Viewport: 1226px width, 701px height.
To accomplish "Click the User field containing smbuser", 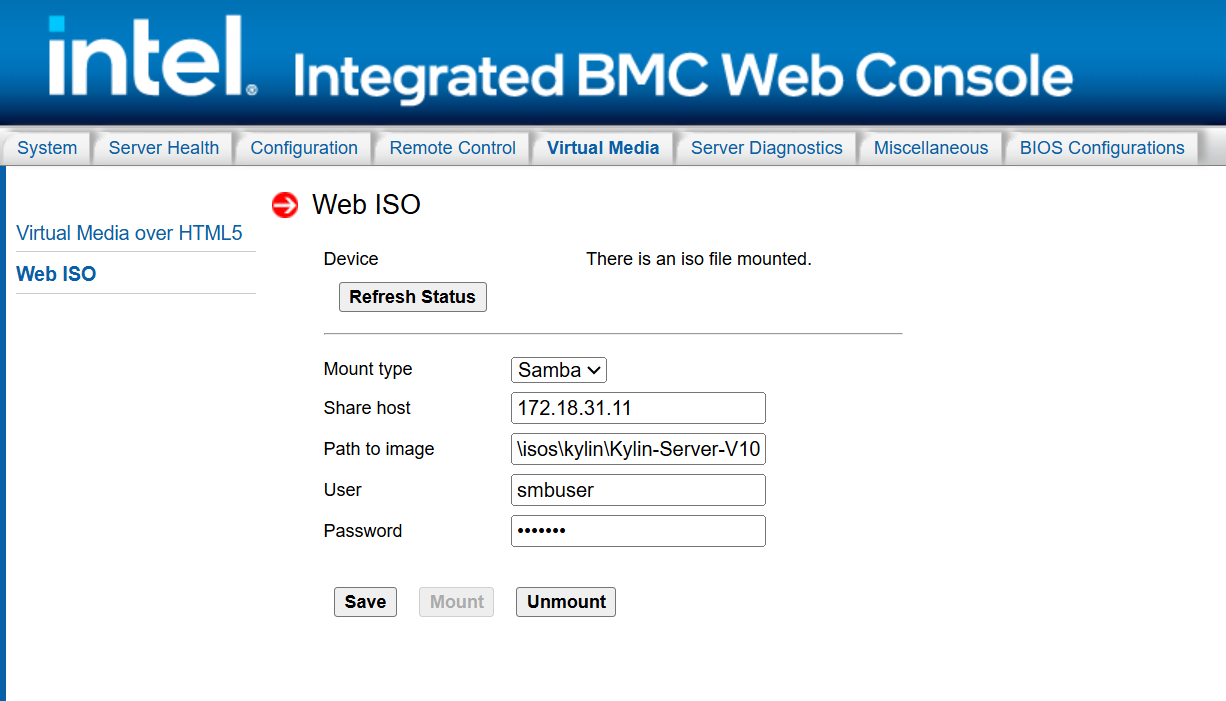I will 638,490.
